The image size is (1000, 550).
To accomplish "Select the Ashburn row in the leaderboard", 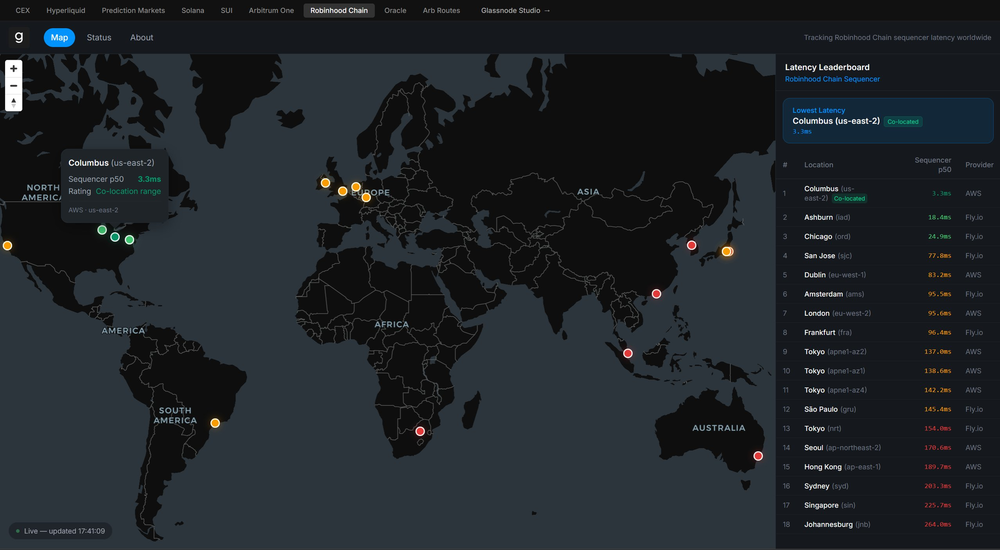I will (888, 218).
